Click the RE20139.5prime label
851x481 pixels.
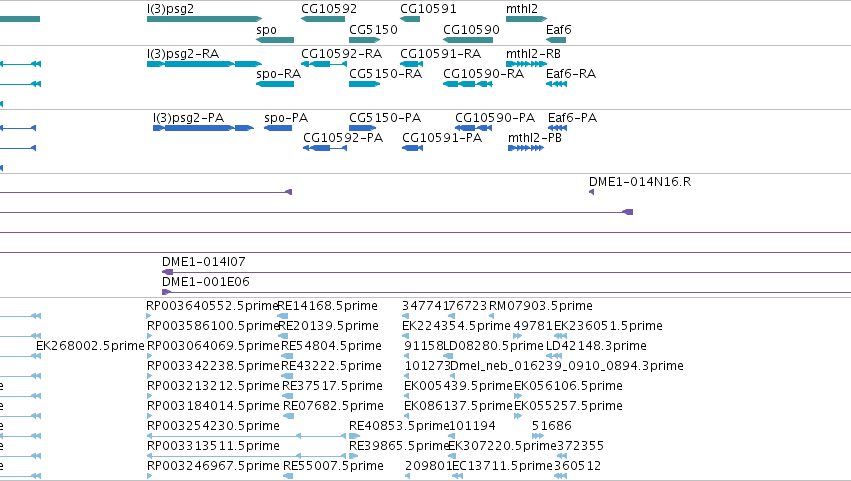(328, 326)
